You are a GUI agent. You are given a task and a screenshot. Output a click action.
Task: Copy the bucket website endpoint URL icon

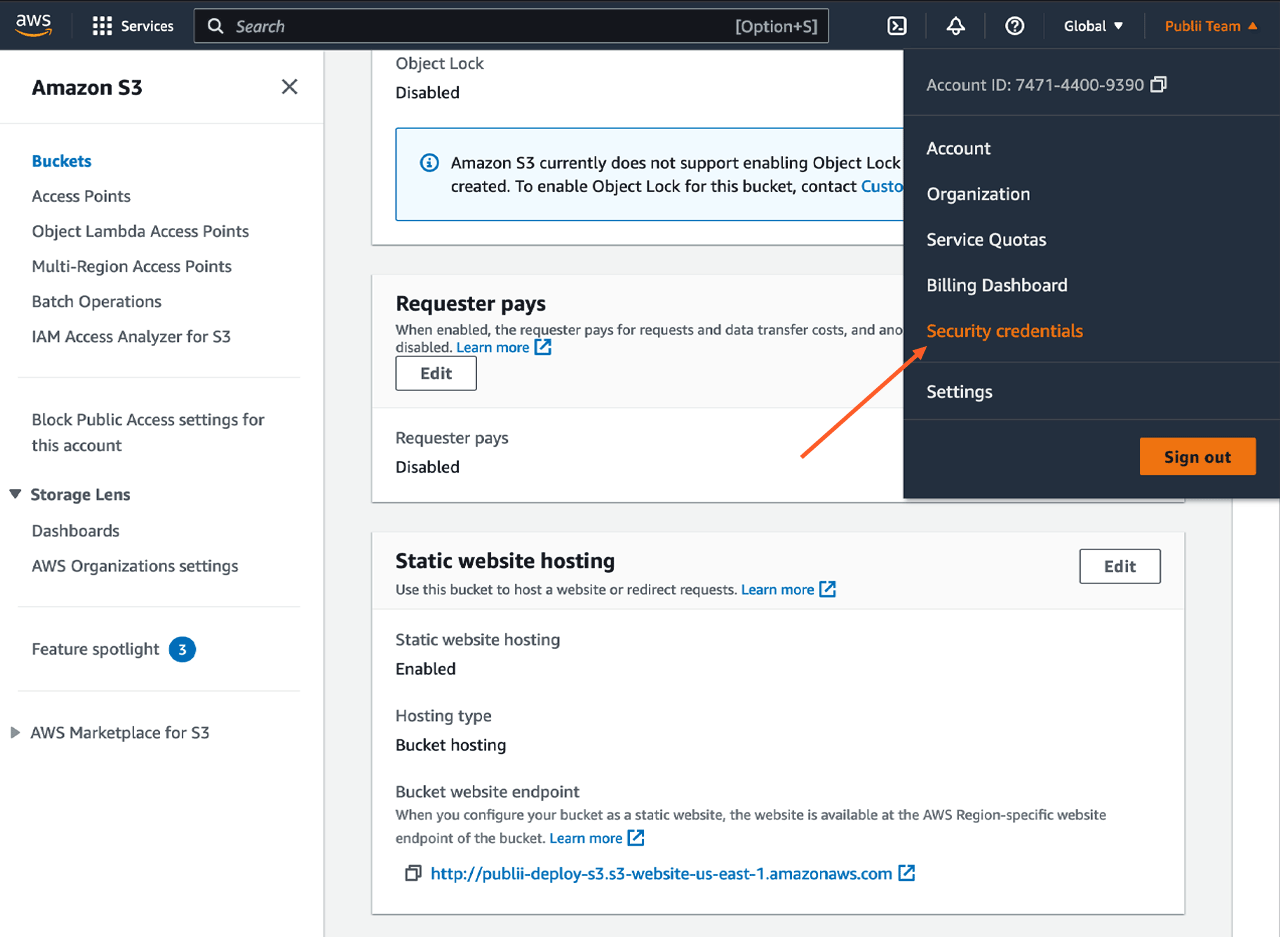click(x=413, y=873)
